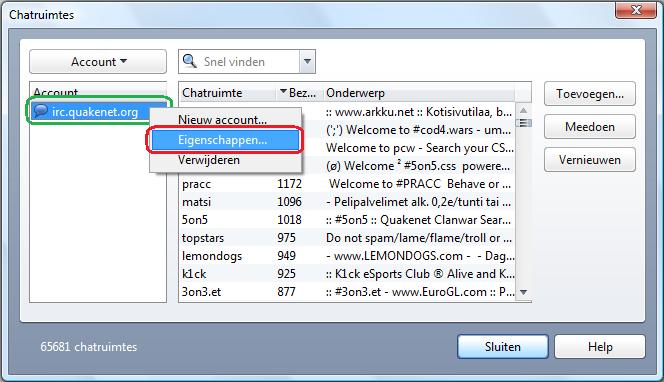The image size is (664, 382).
Task: Click the Meedoen button
Action: (590, 127)
